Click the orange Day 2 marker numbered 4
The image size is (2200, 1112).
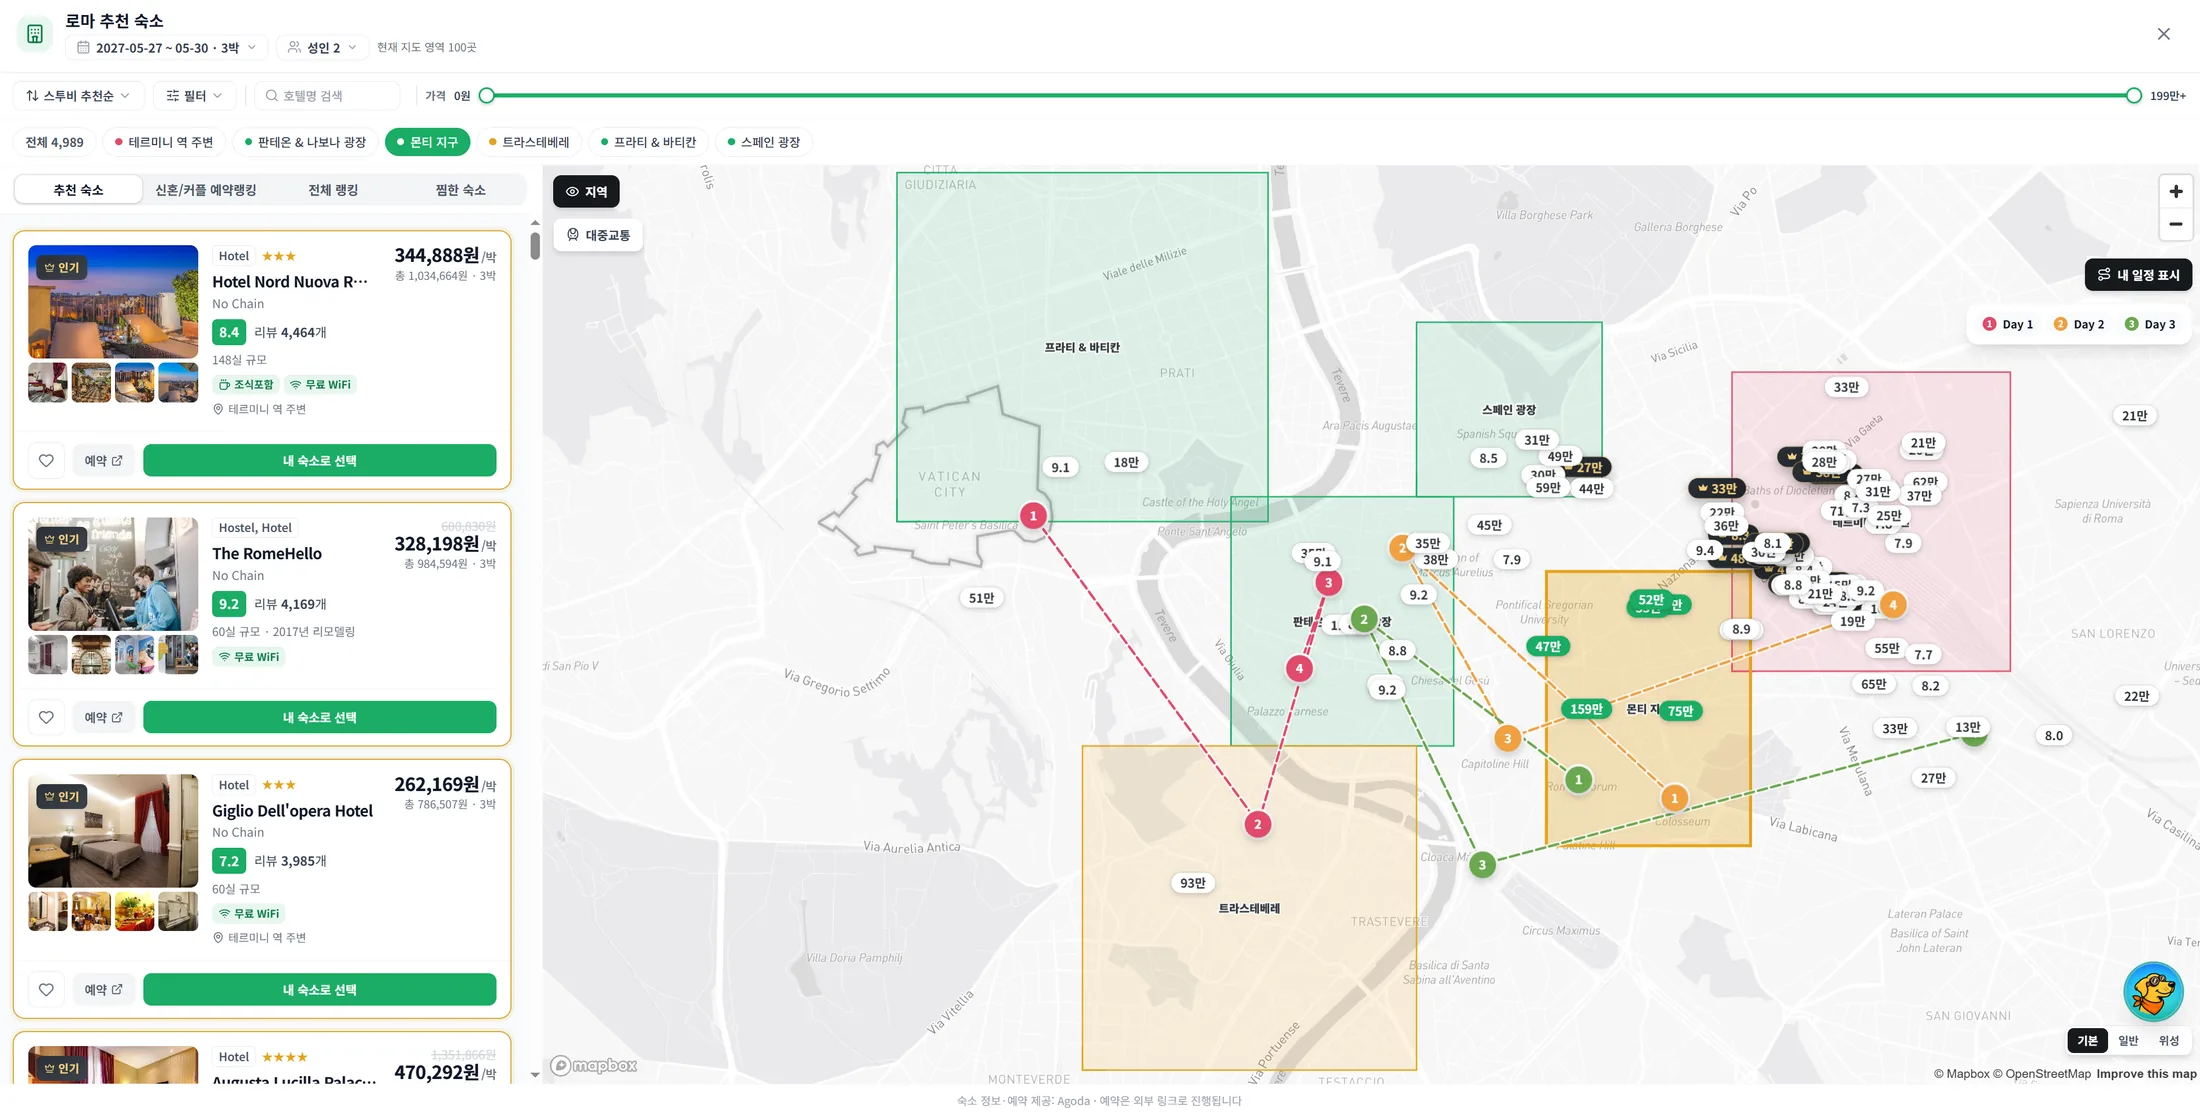coord(1892,604)
